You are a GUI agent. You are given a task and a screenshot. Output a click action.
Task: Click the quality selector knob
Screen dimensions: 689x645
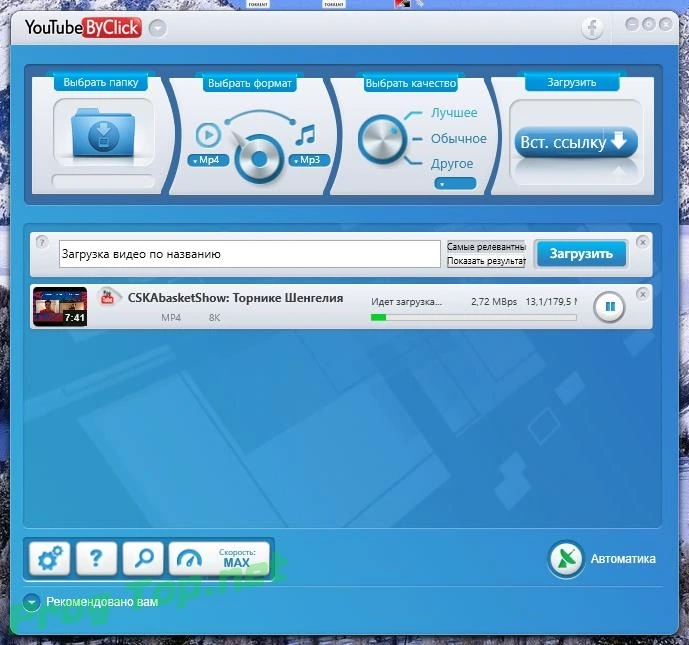pyautogui.click(x=382, y=139)
